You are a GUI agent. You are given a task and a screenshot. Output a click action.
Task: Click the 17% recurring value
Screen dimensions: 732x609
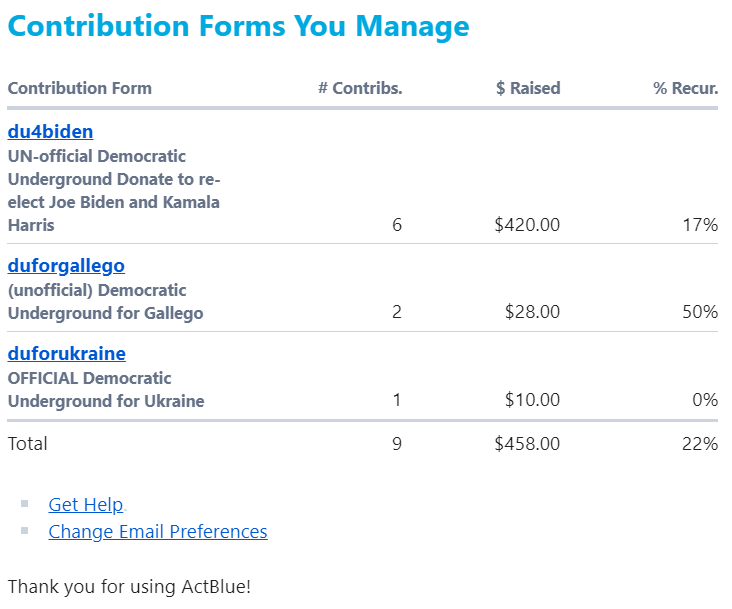pyautogui.click(x=700, y=226)
